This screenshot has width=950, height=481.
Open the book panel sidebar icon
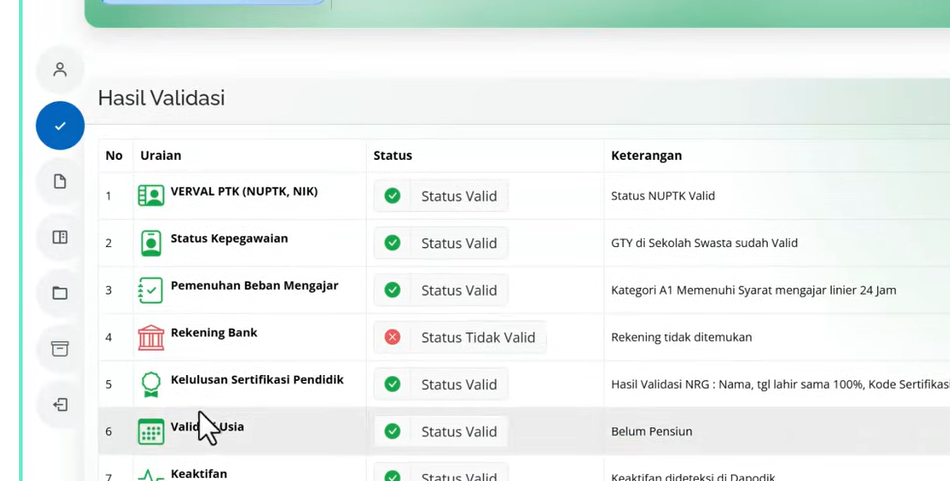(59, 237)
